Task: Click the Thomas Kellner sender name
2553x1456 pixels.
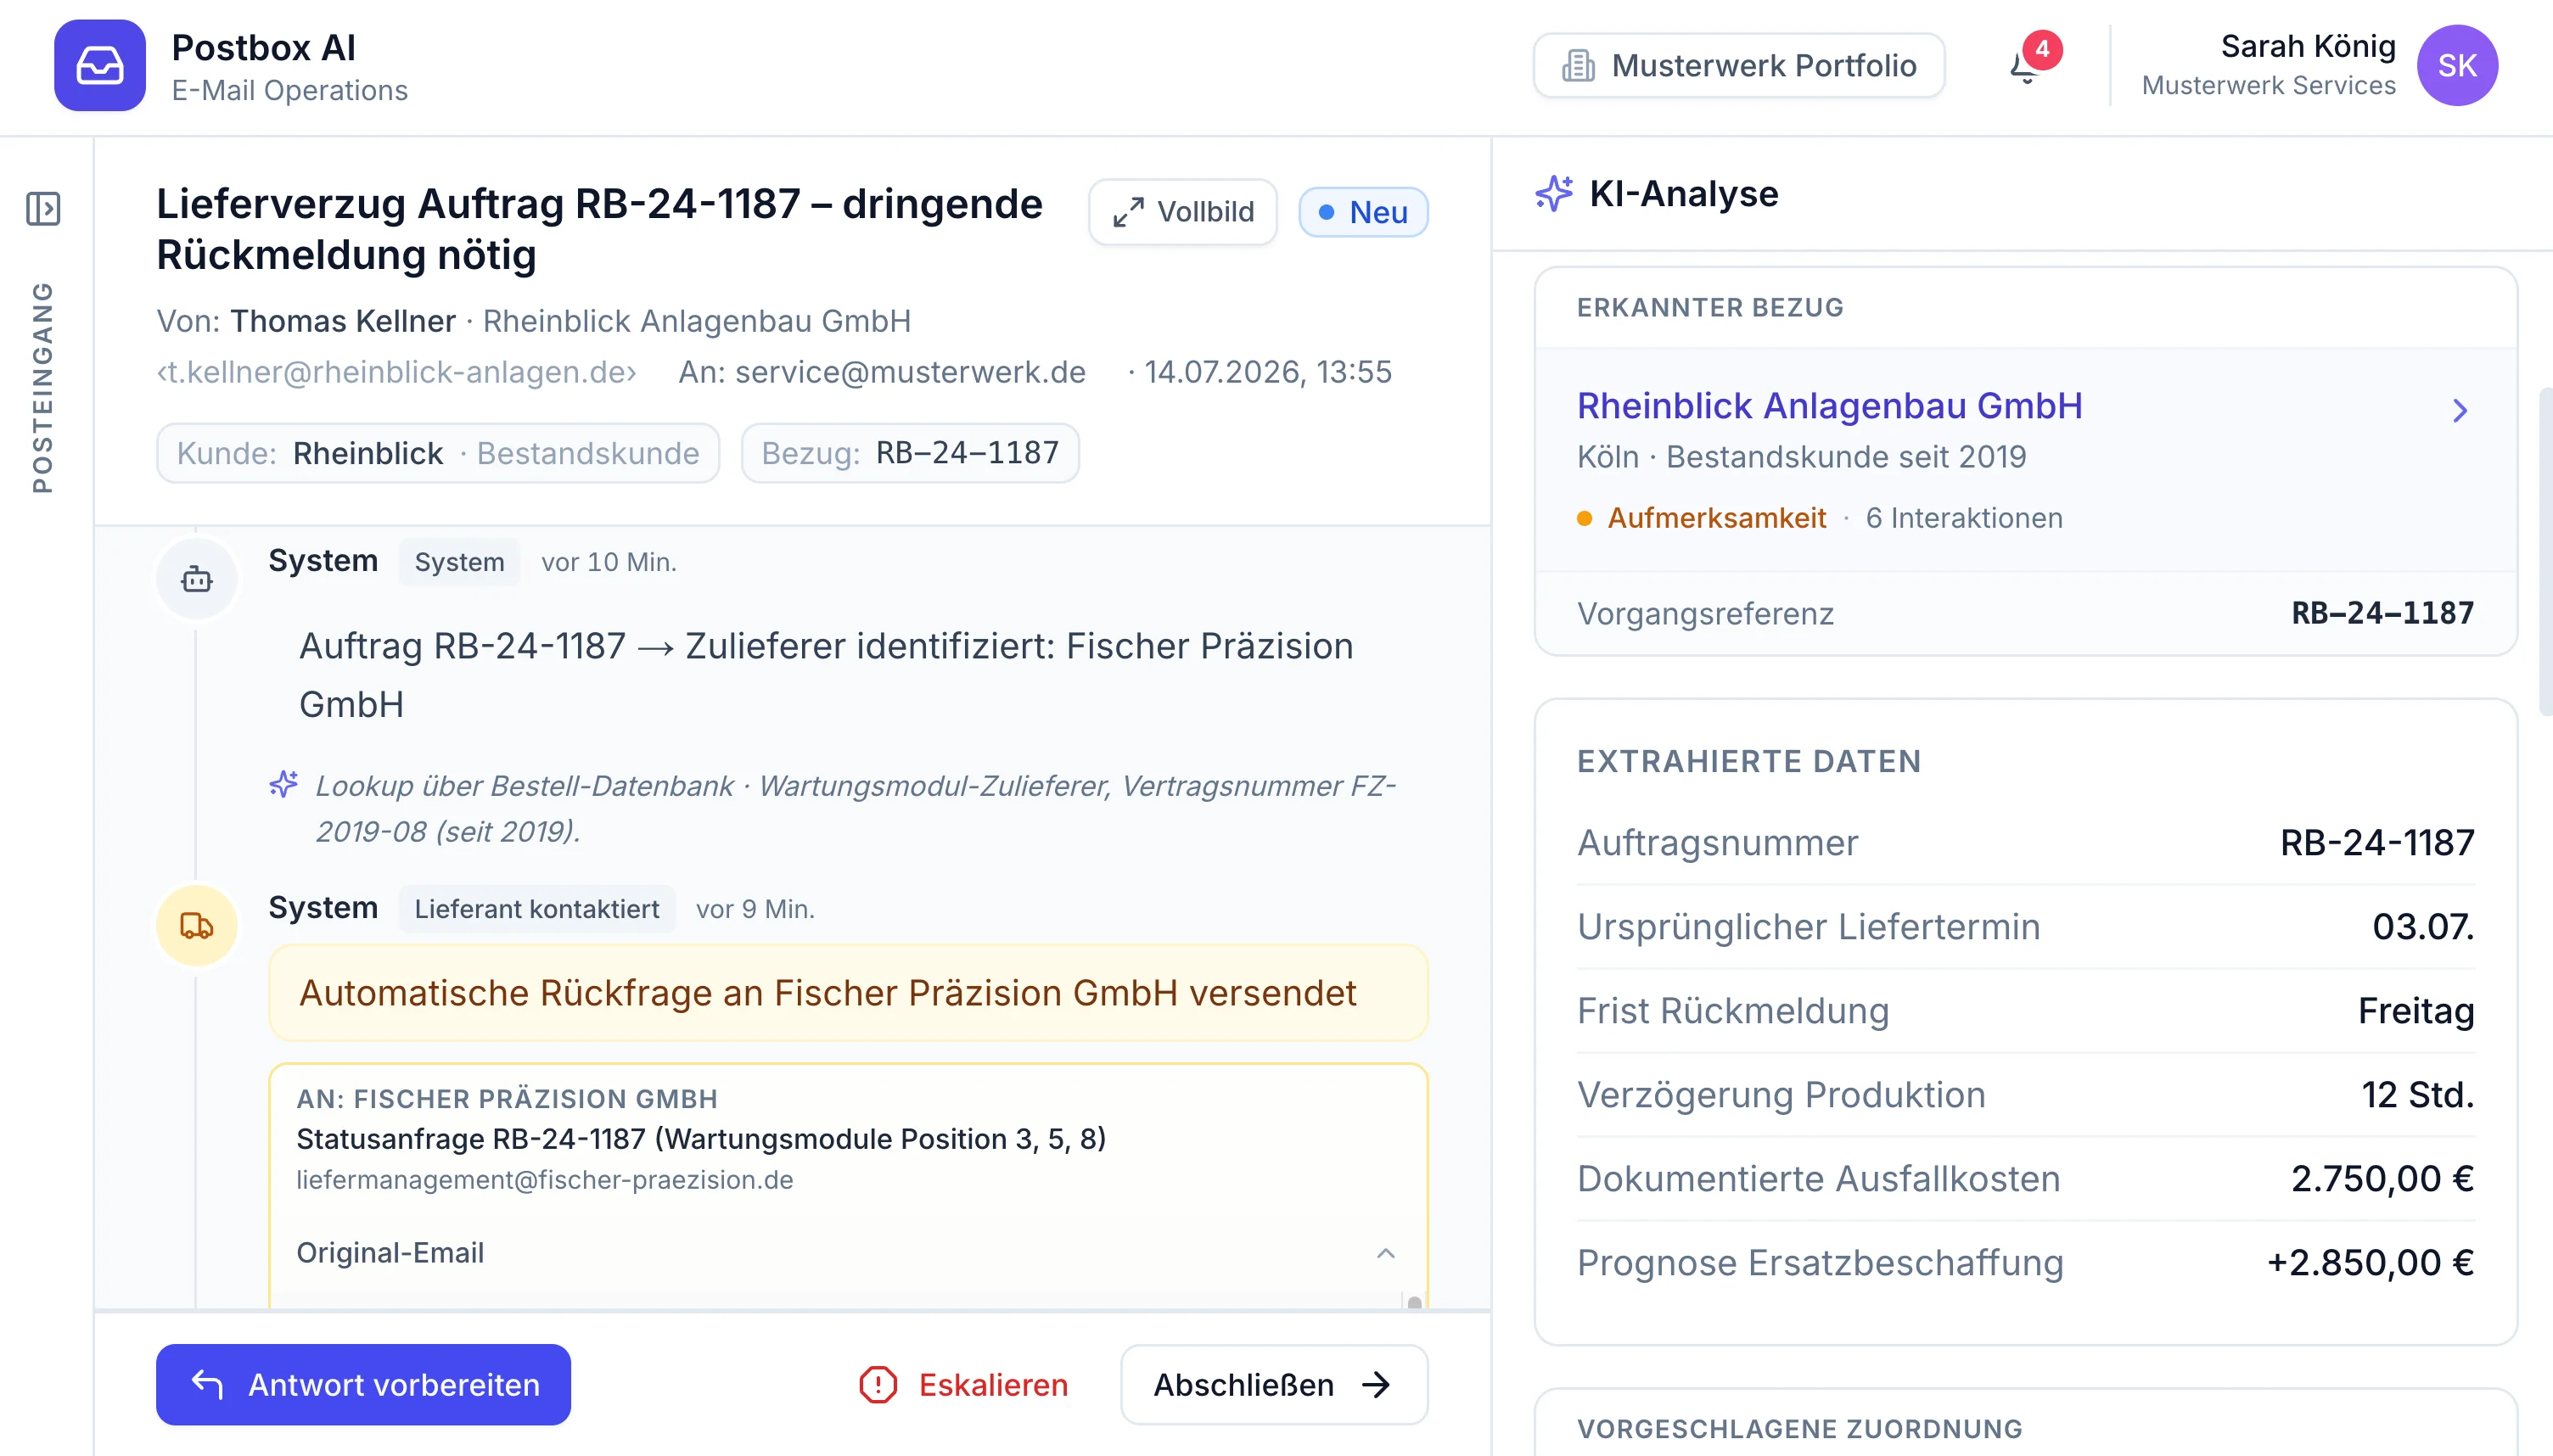Action: [x=343, y=321]
